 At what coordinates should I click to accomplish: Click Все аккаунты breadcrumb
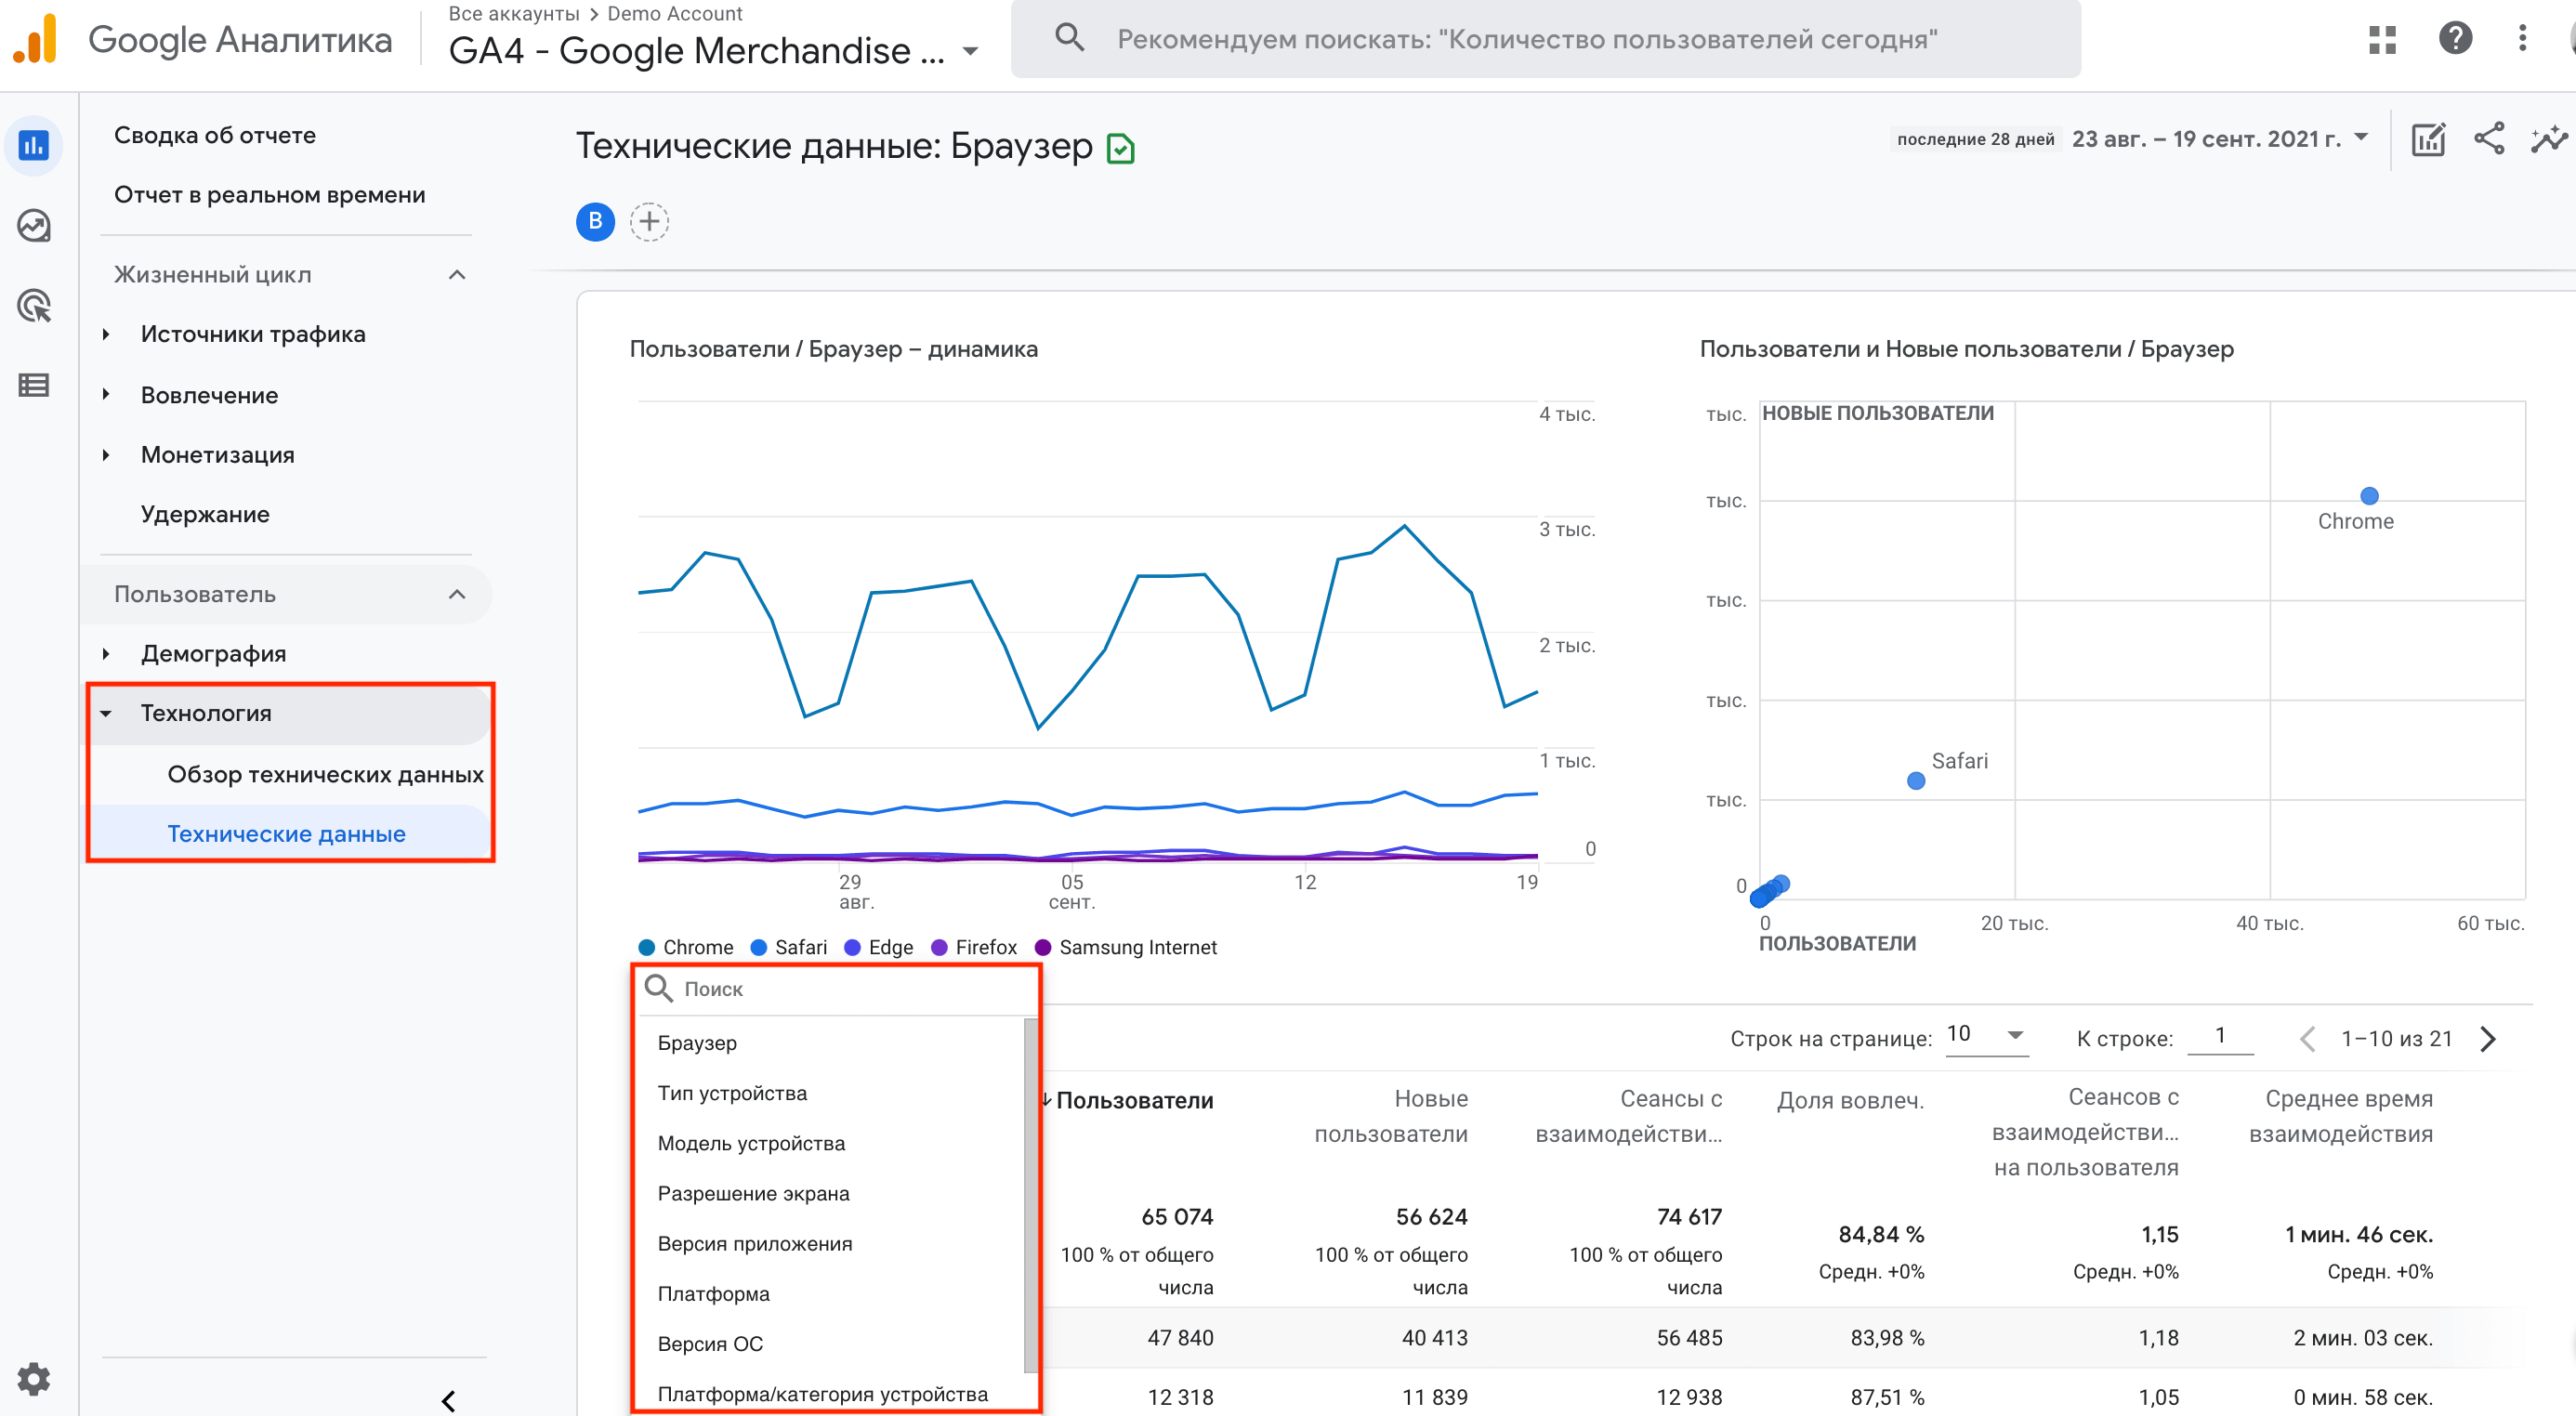513,14
